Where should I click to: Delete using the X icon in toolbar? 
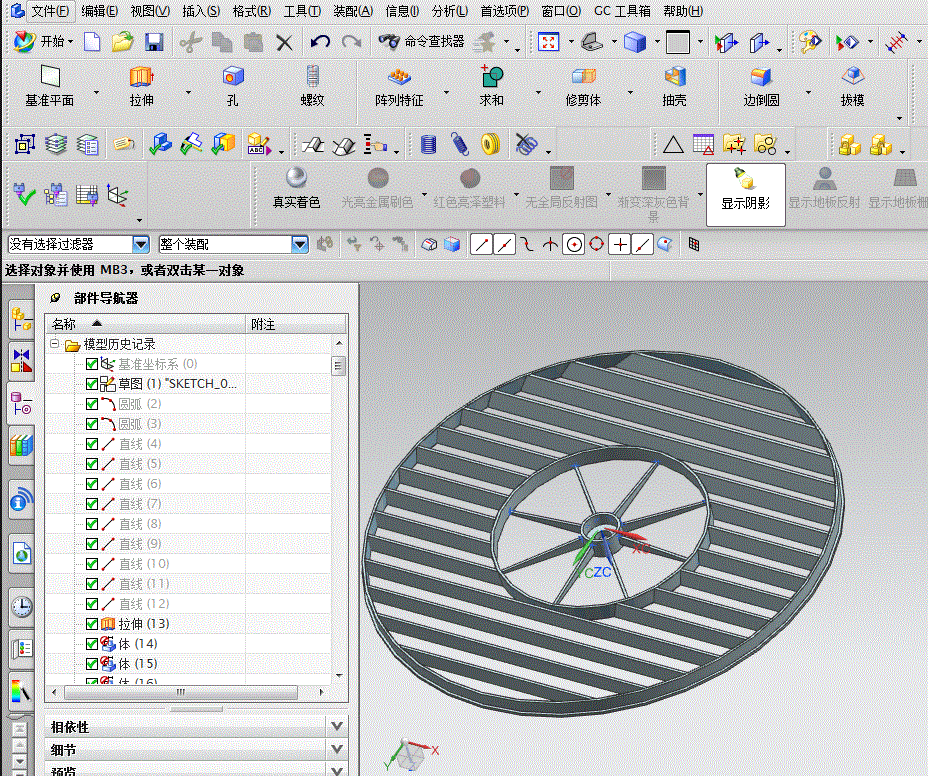pyautogui.click(x=285, y=43)
